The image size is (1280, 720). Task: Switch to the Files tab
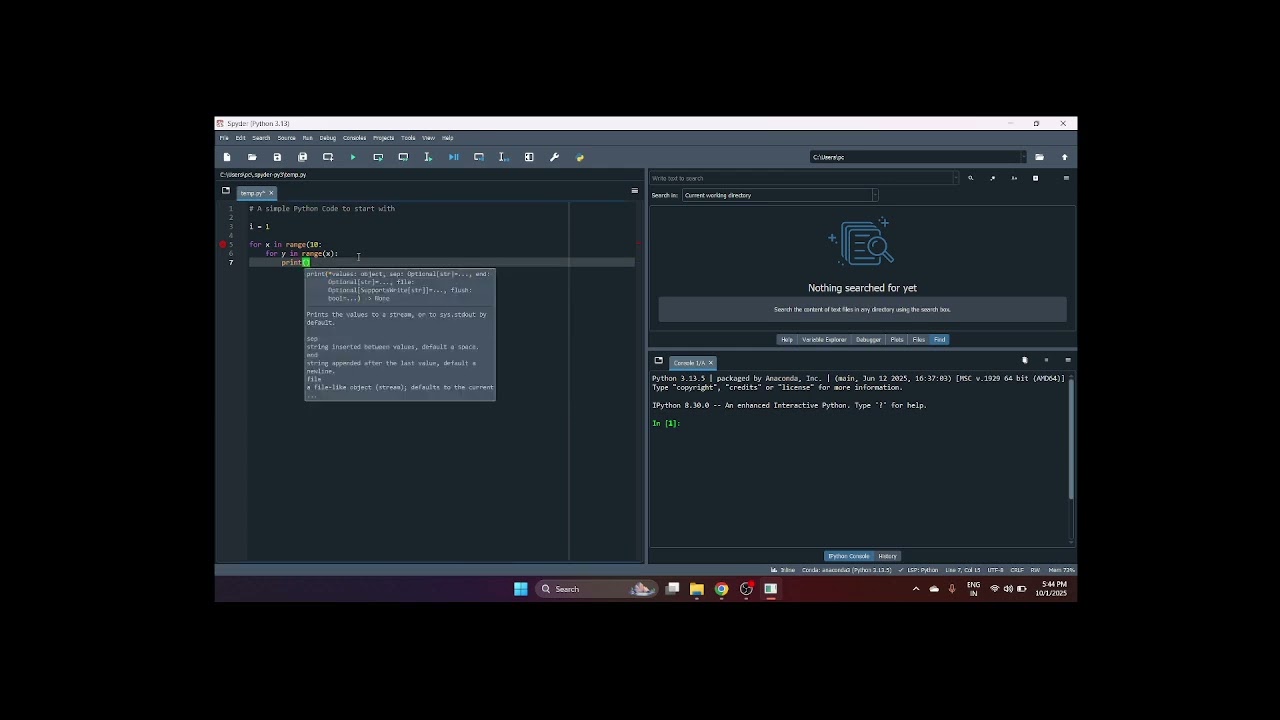[x=919, y=340]
